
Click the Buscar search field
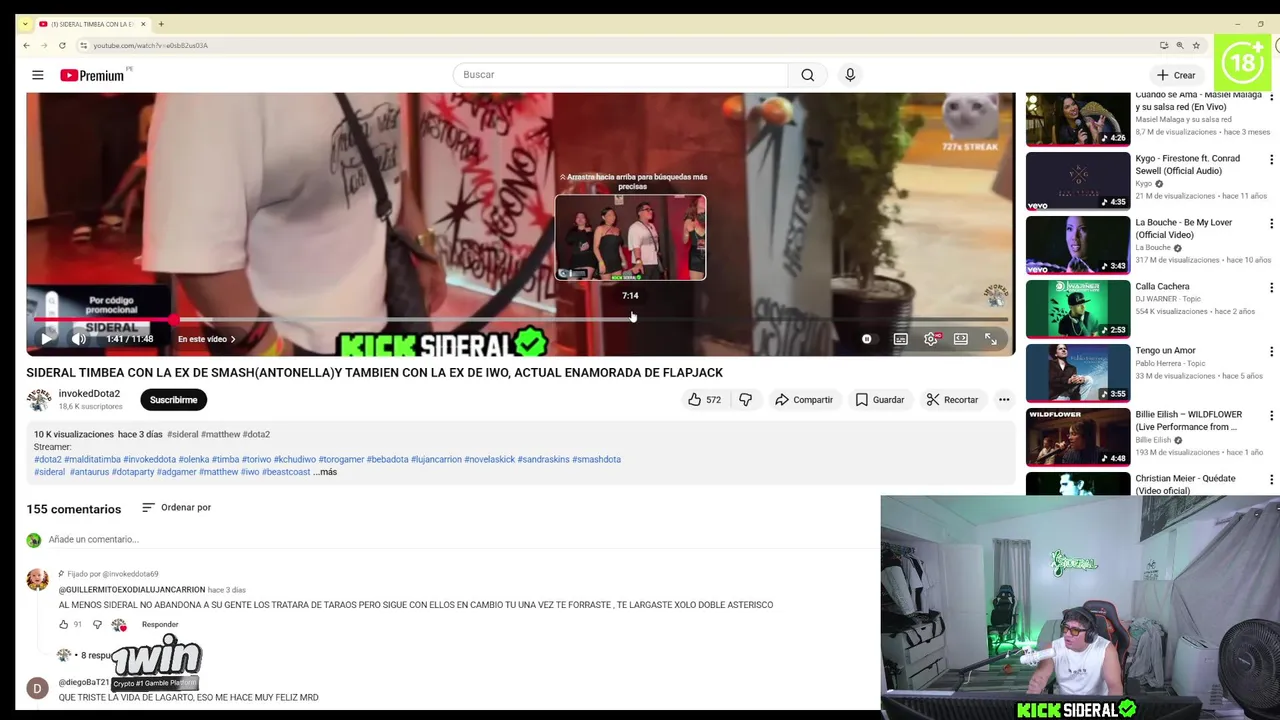[x=620, y=75]
